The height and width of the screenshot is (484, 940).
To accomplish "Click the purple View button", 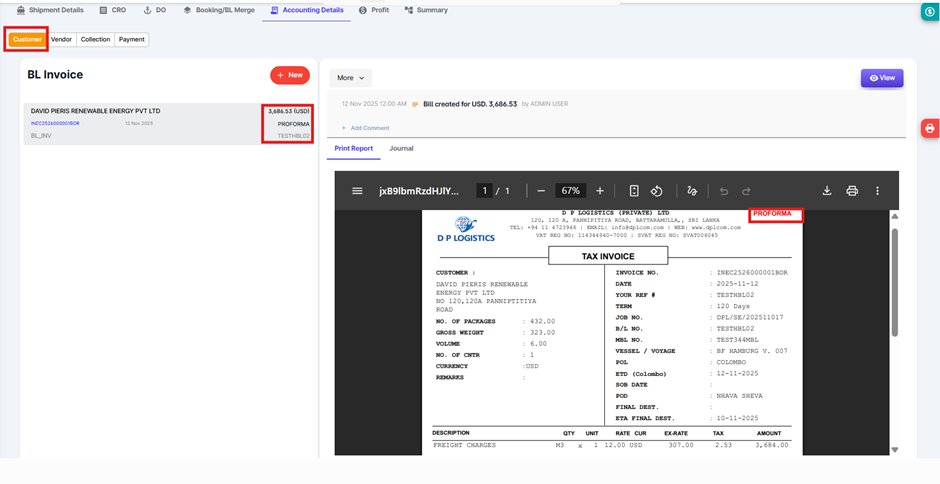I will (x=881, y=78).
